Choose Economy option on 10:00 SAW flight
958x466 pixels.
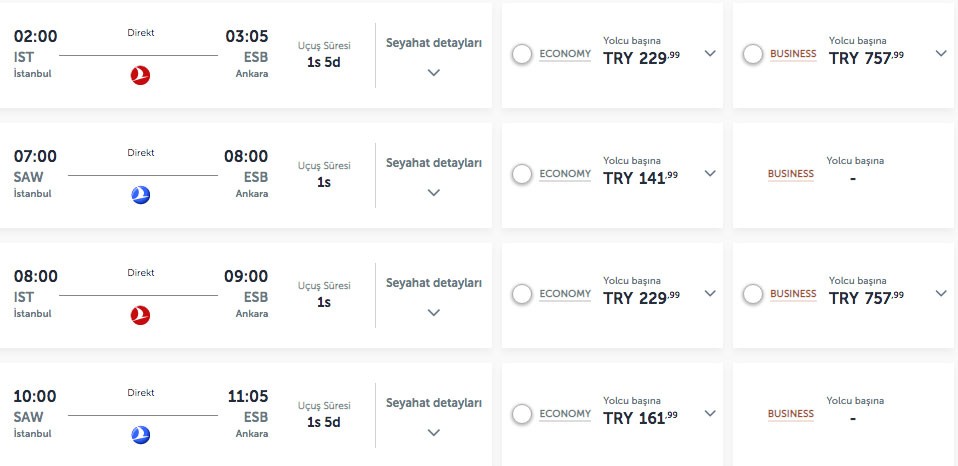click(521, 414)
